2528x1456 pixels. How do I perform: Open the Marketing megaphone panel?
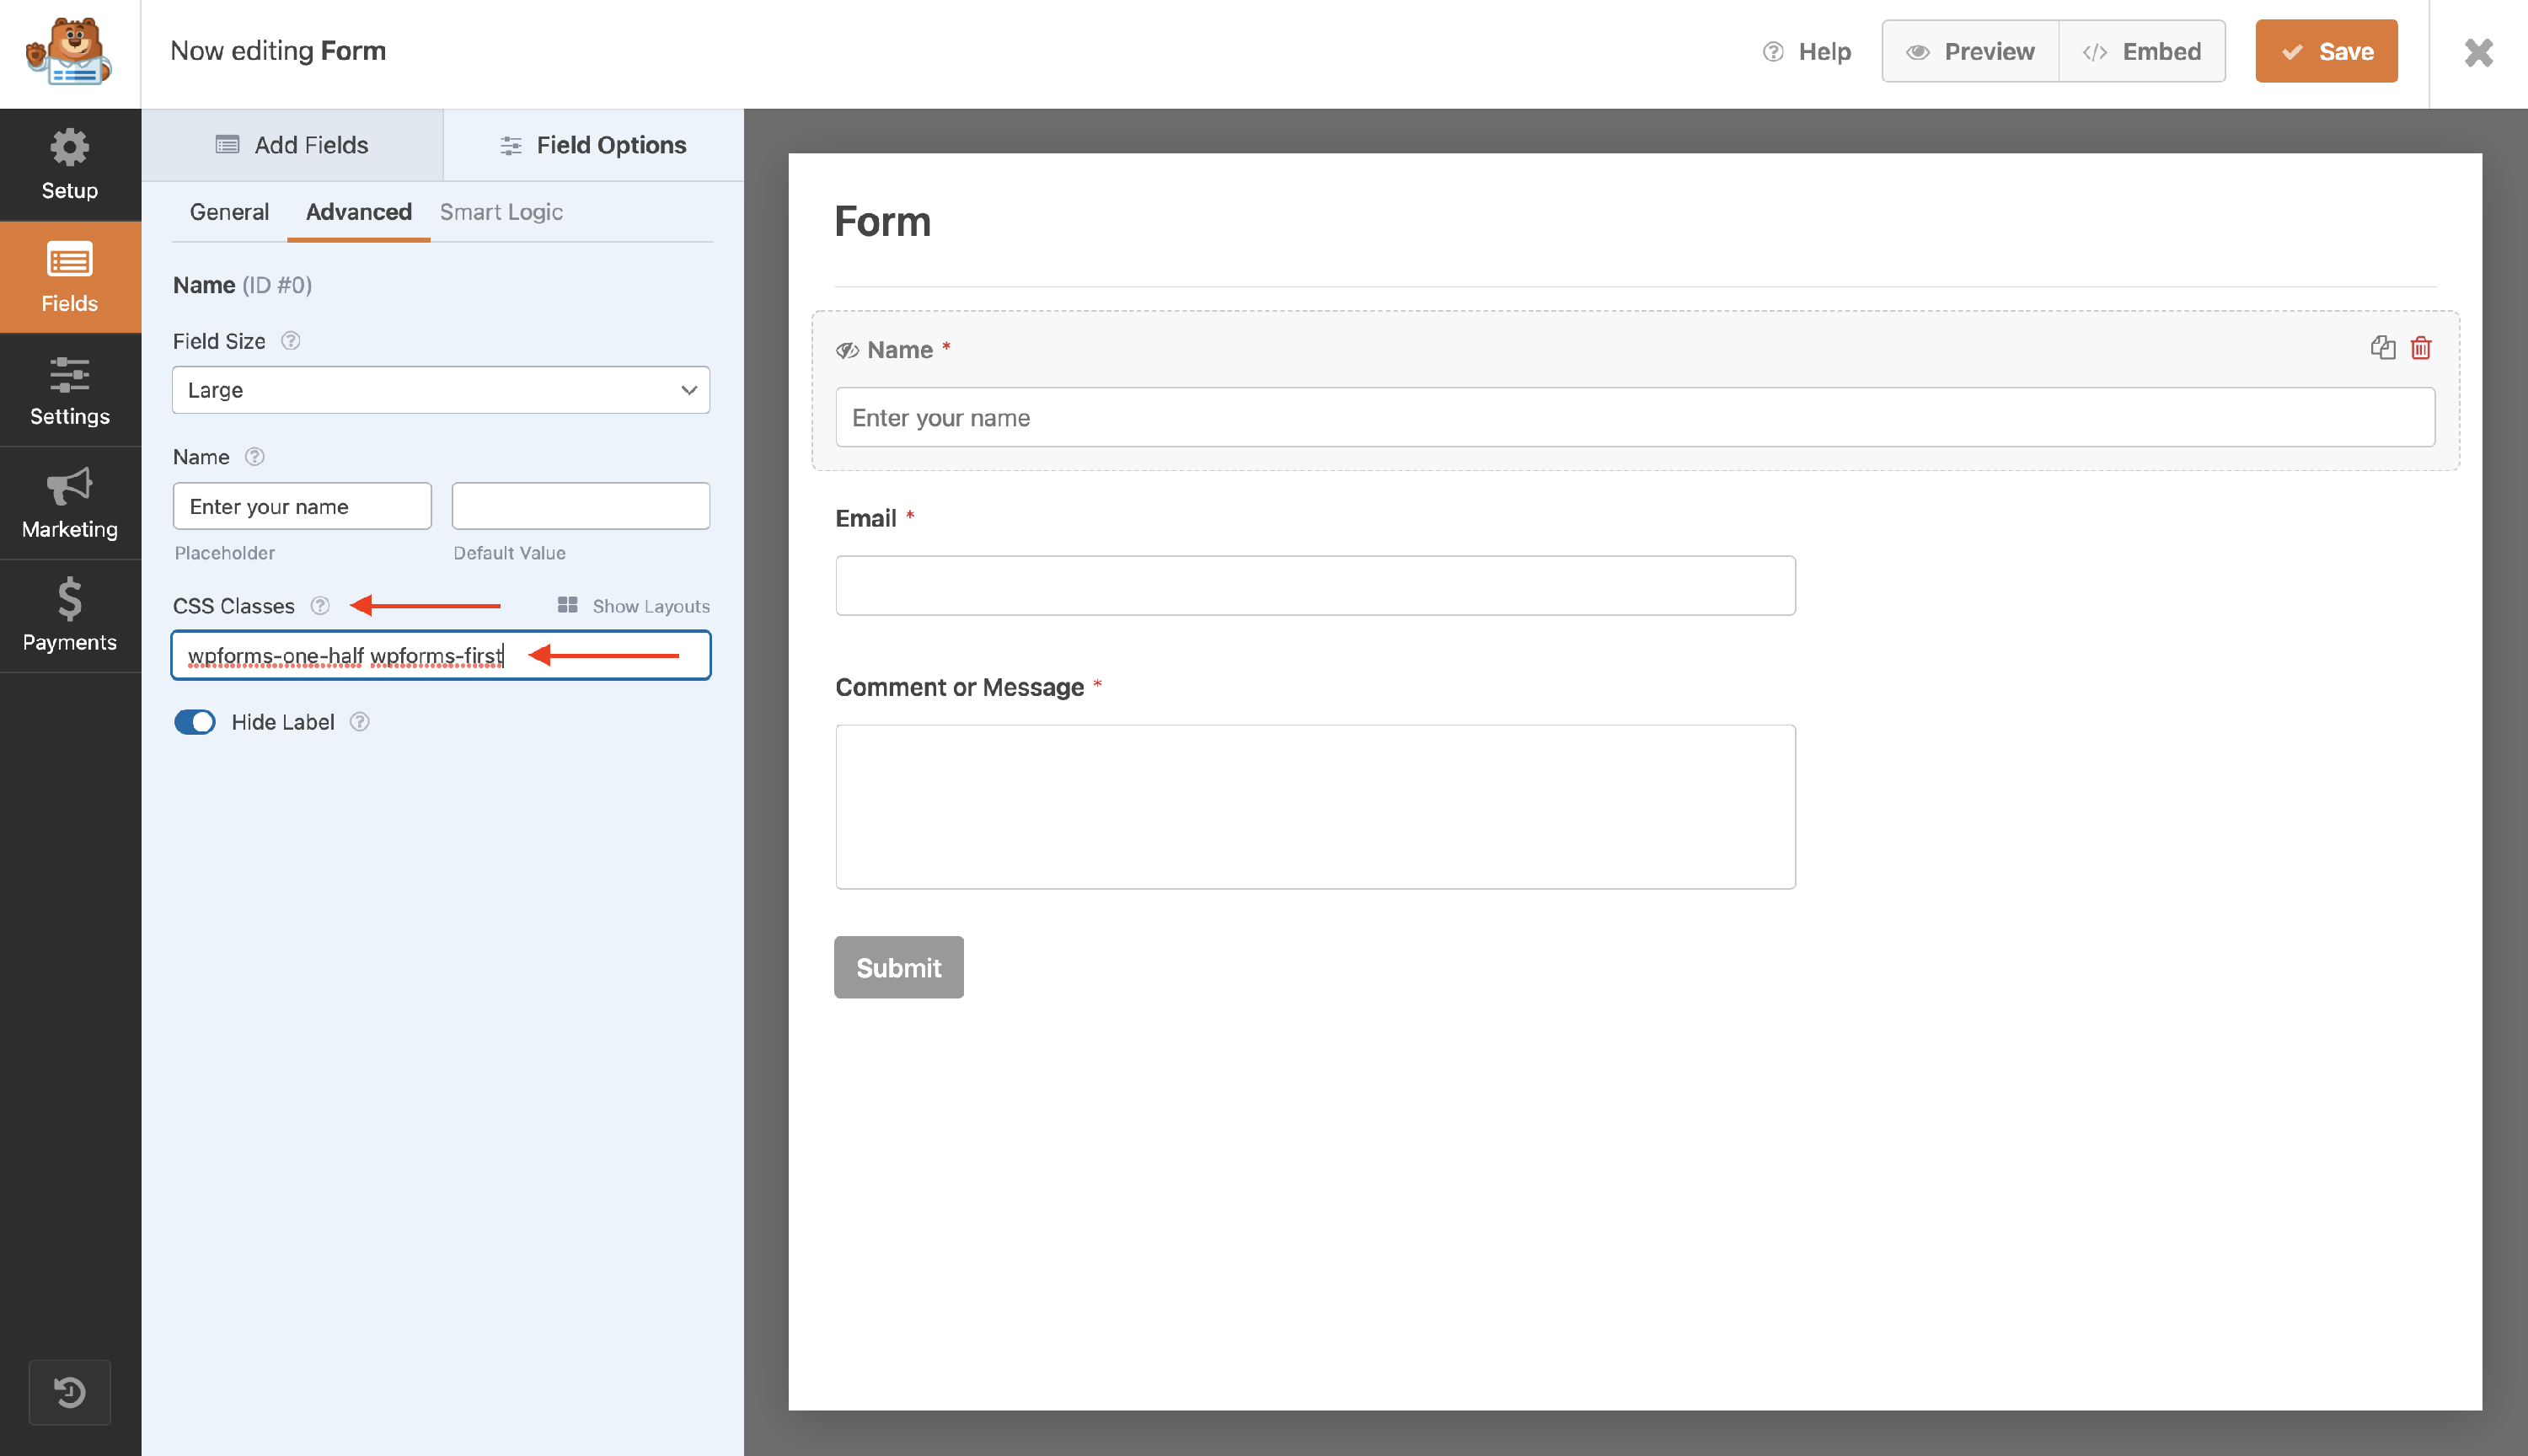click(69, 504)
